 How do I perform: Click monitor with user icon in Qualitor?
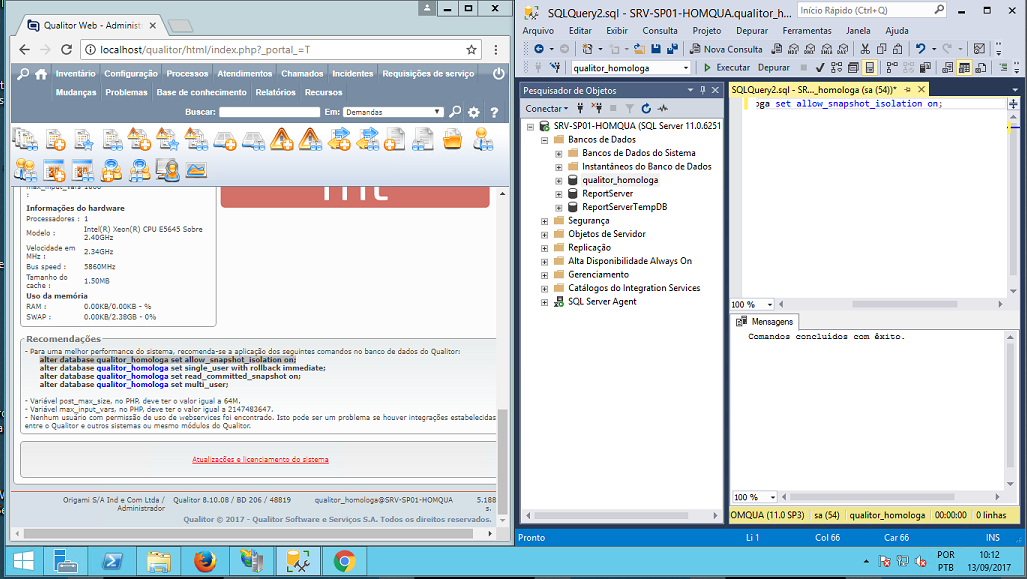coord(168,170)
